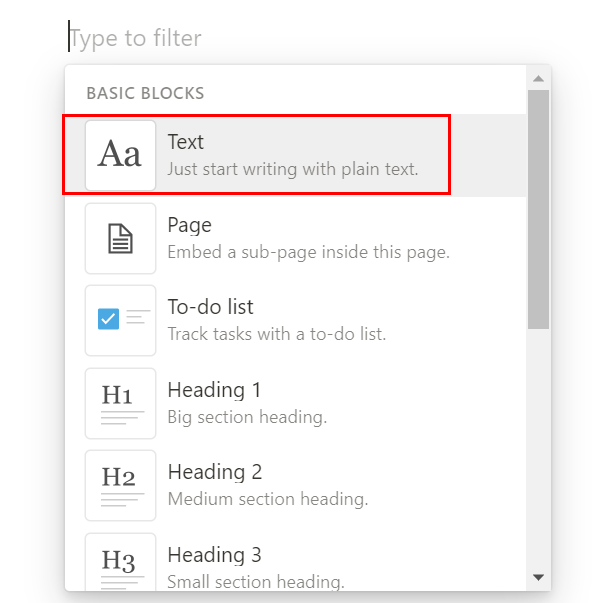Click 'Track tasks with a to-do list.'
592x603 pixels.
277,334
